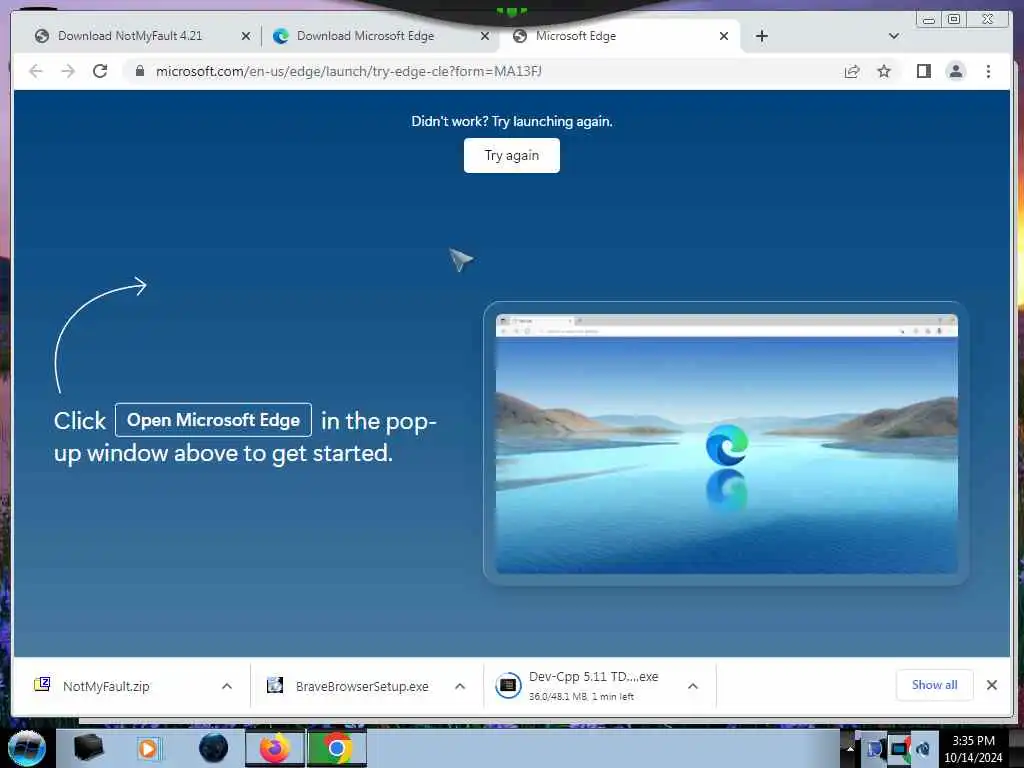Switch to Download NotMyFault 4.21 tab
Image resolution: width=1024 pixels, height=768 pixels.
pos(129,36)
